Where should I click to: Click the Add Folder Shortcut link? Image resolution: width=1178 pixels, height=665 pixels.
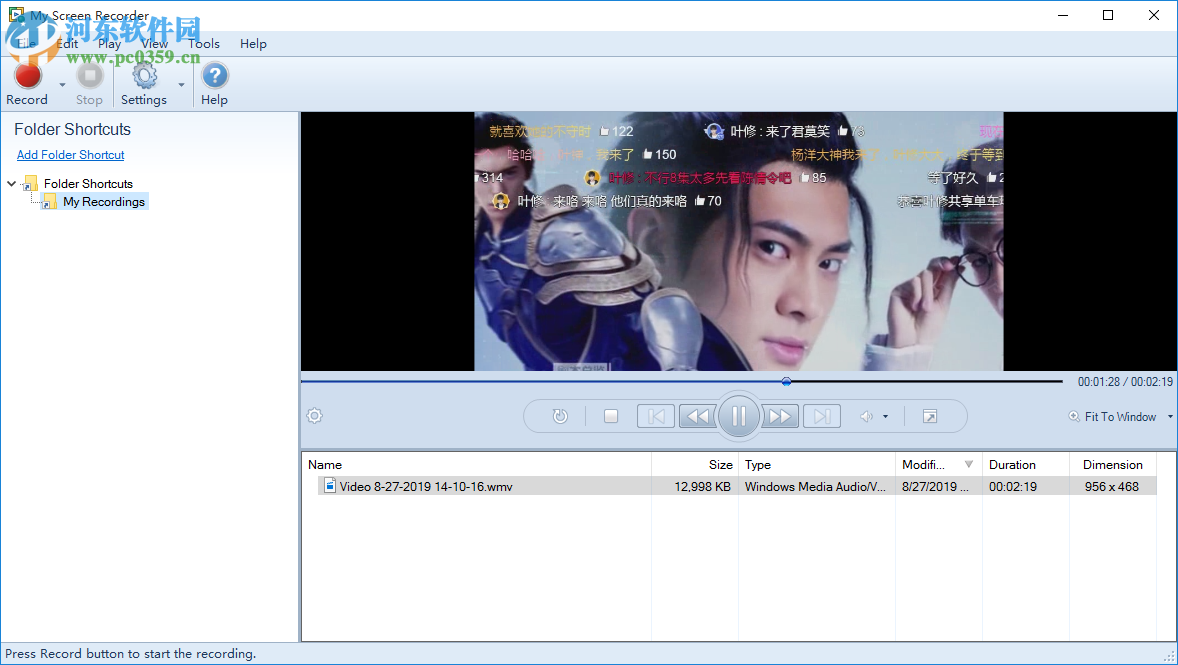click(x=70, y=154)
